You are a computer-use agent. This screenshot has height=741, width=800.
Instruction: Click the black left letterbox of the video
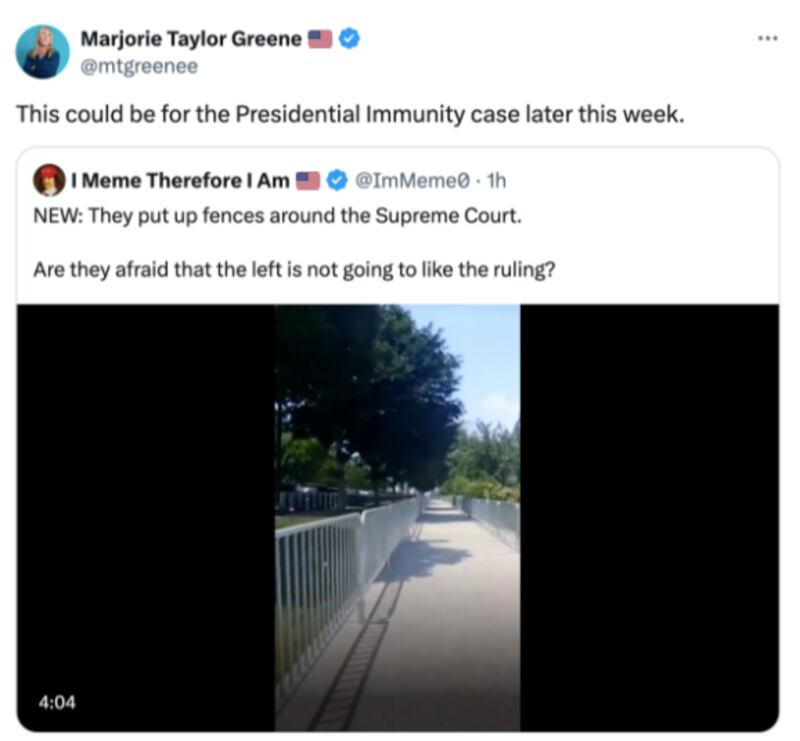tap(146, 517)
